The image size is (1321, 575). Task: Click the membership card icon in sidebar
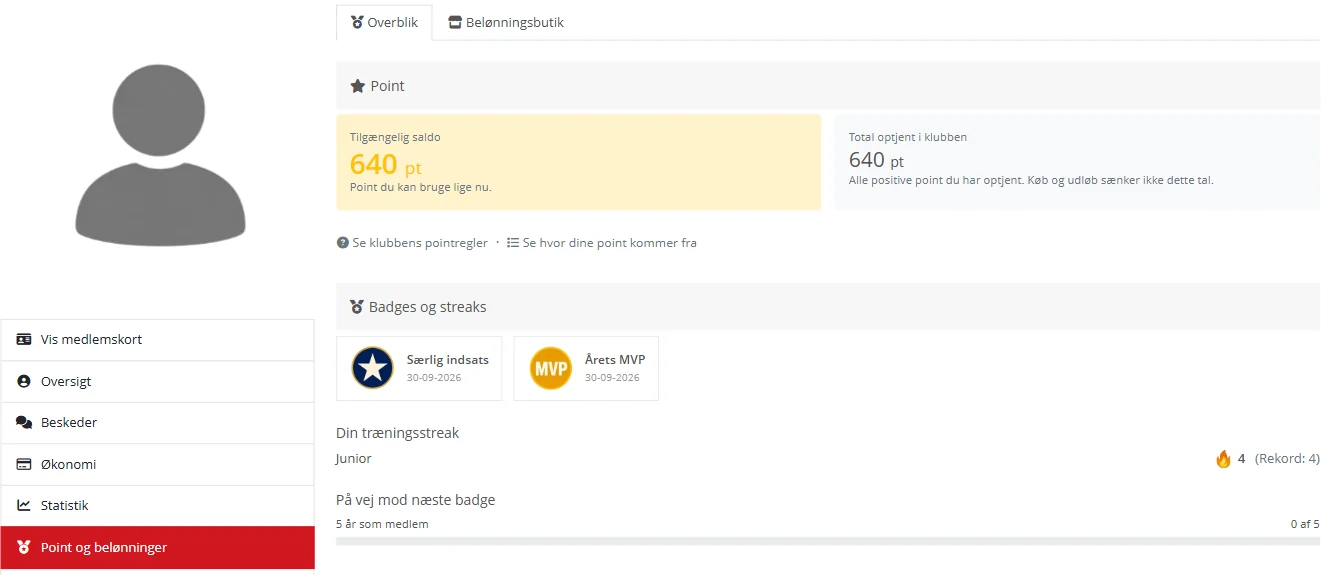(x=24, y=340)
